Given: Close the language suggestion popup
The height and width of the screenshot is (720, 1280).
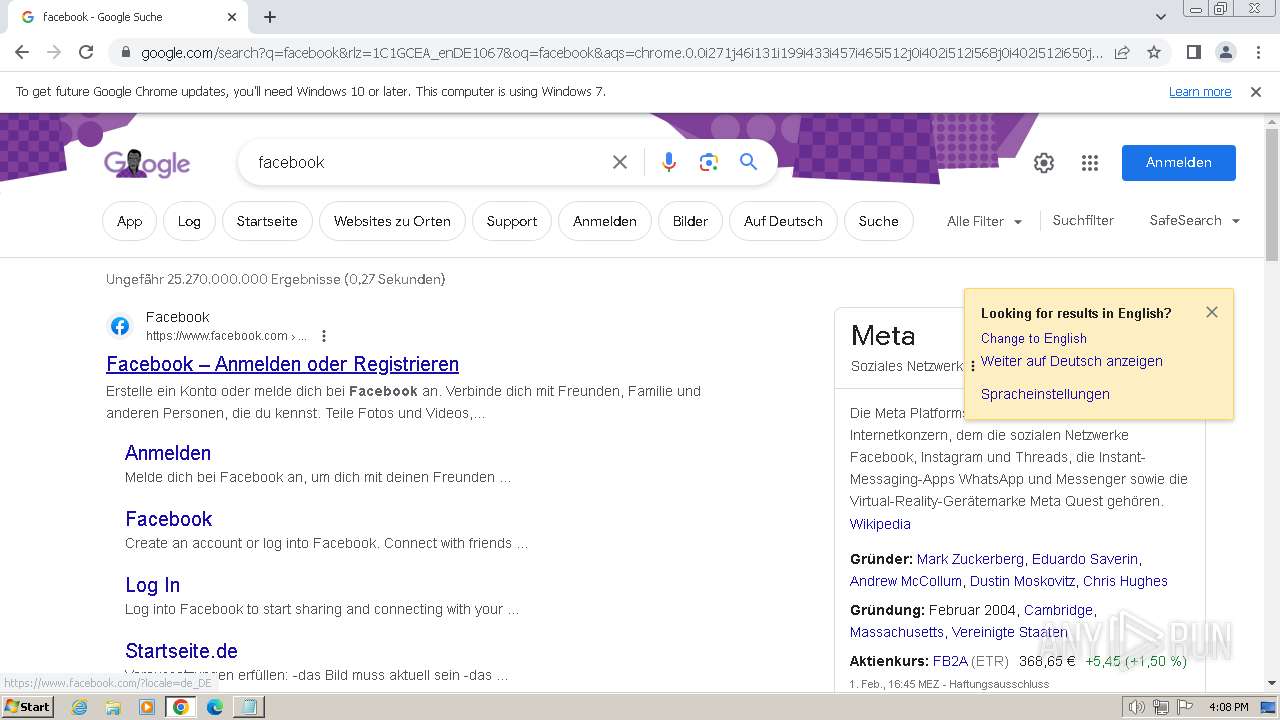Looking at the screenshot, I should tap(1212, 312).
